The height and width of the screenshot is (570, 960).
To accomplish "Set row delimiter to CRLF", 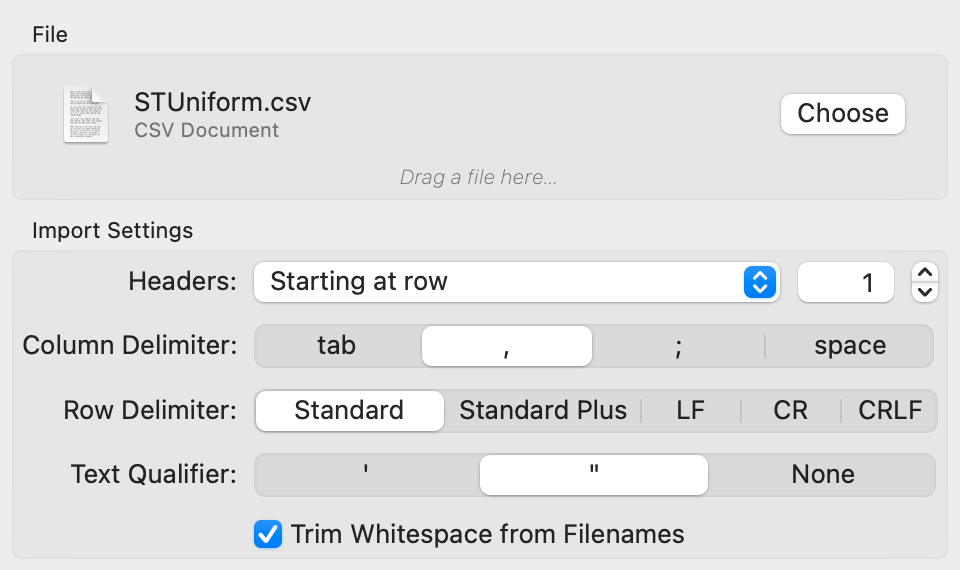I will [x=890, y=410].
